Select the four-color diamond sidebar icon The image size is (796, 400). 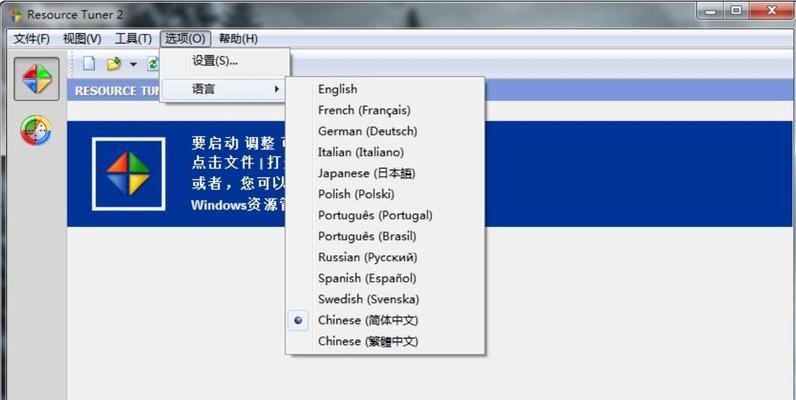(37, 79)
